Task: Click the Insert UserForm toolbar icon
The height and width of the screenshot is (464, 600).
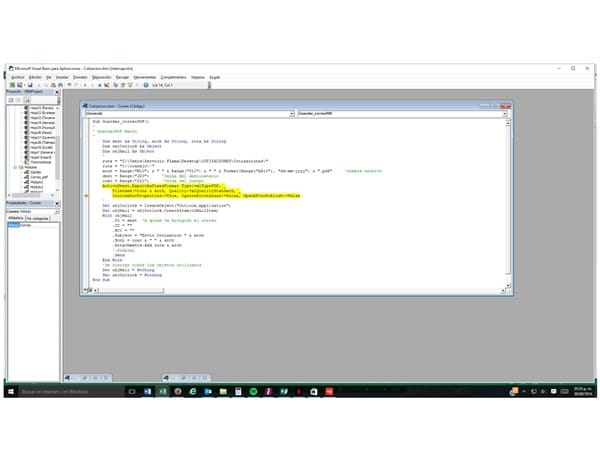Action: (x=20, y=85)
